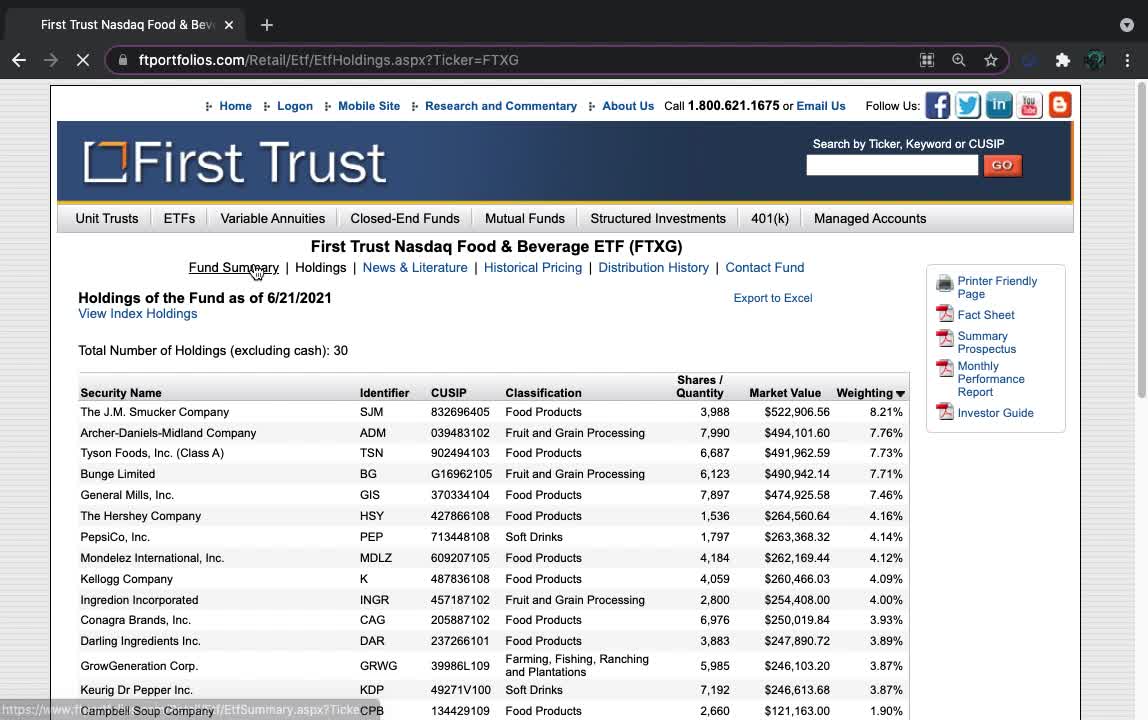Click the First Trust logo
This screenshot has height=720, width=1148.
pyautogui.click(x=234, y=163)
